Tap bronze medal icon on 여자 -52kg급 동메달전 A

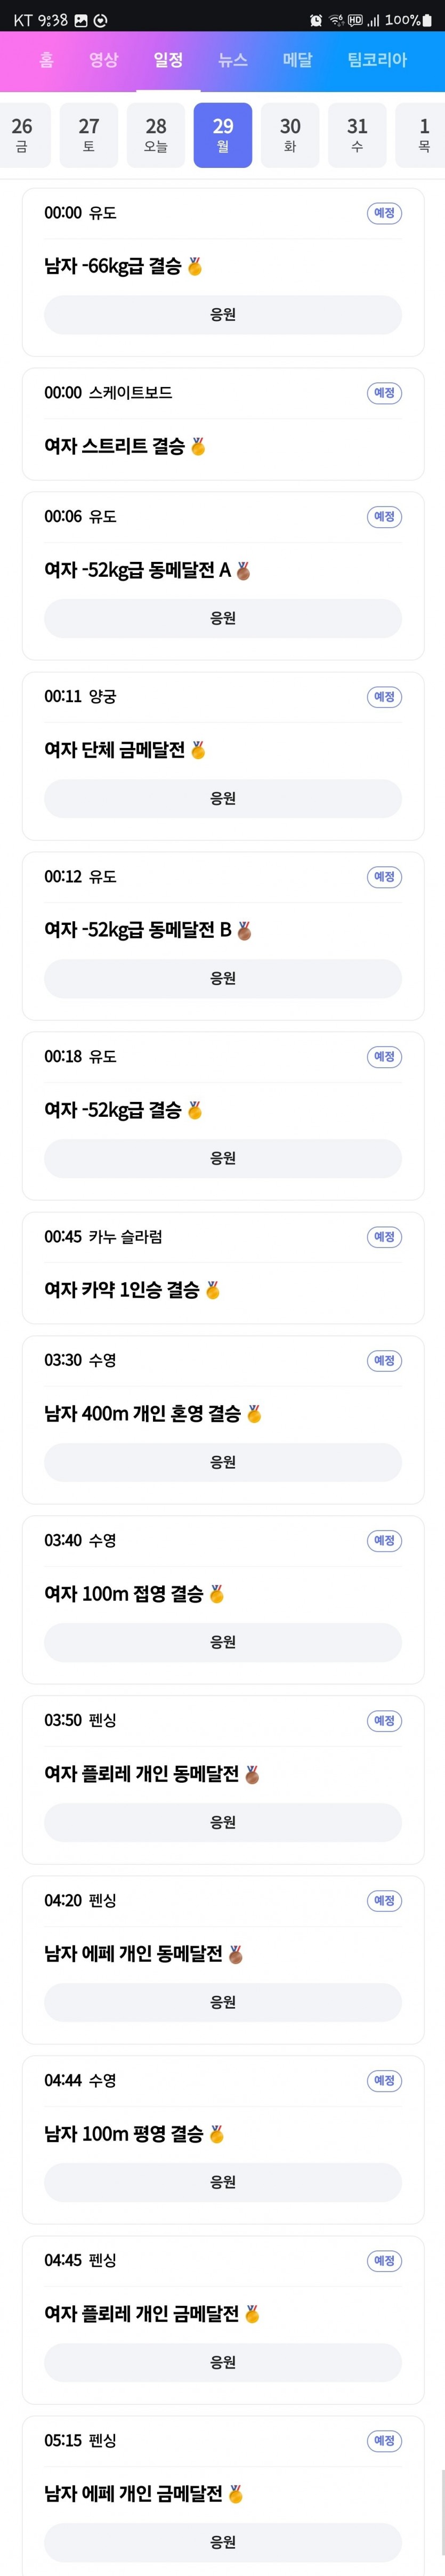(243, 570)
